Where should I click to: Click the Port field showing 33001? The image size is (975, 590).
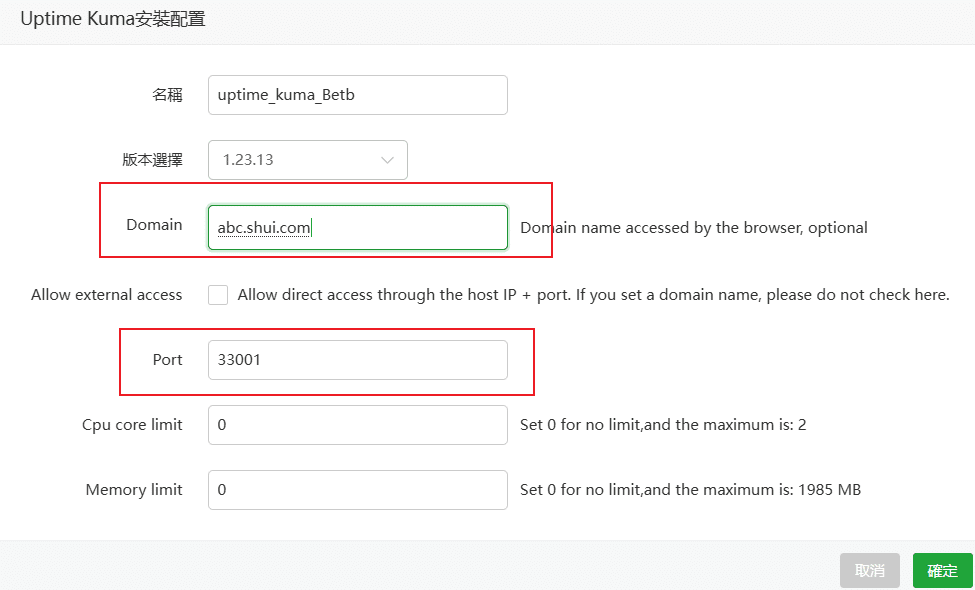pyautogui.click(x=357, y=360)
